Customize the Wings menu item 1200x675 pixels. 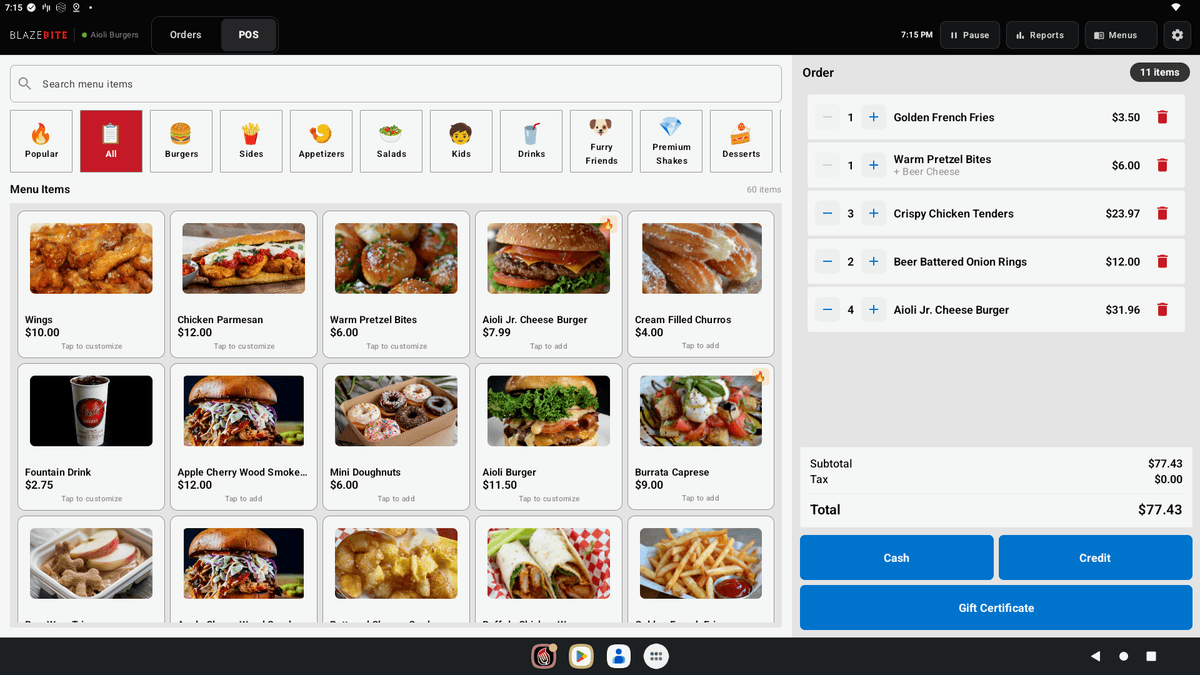tap(91, 284)
